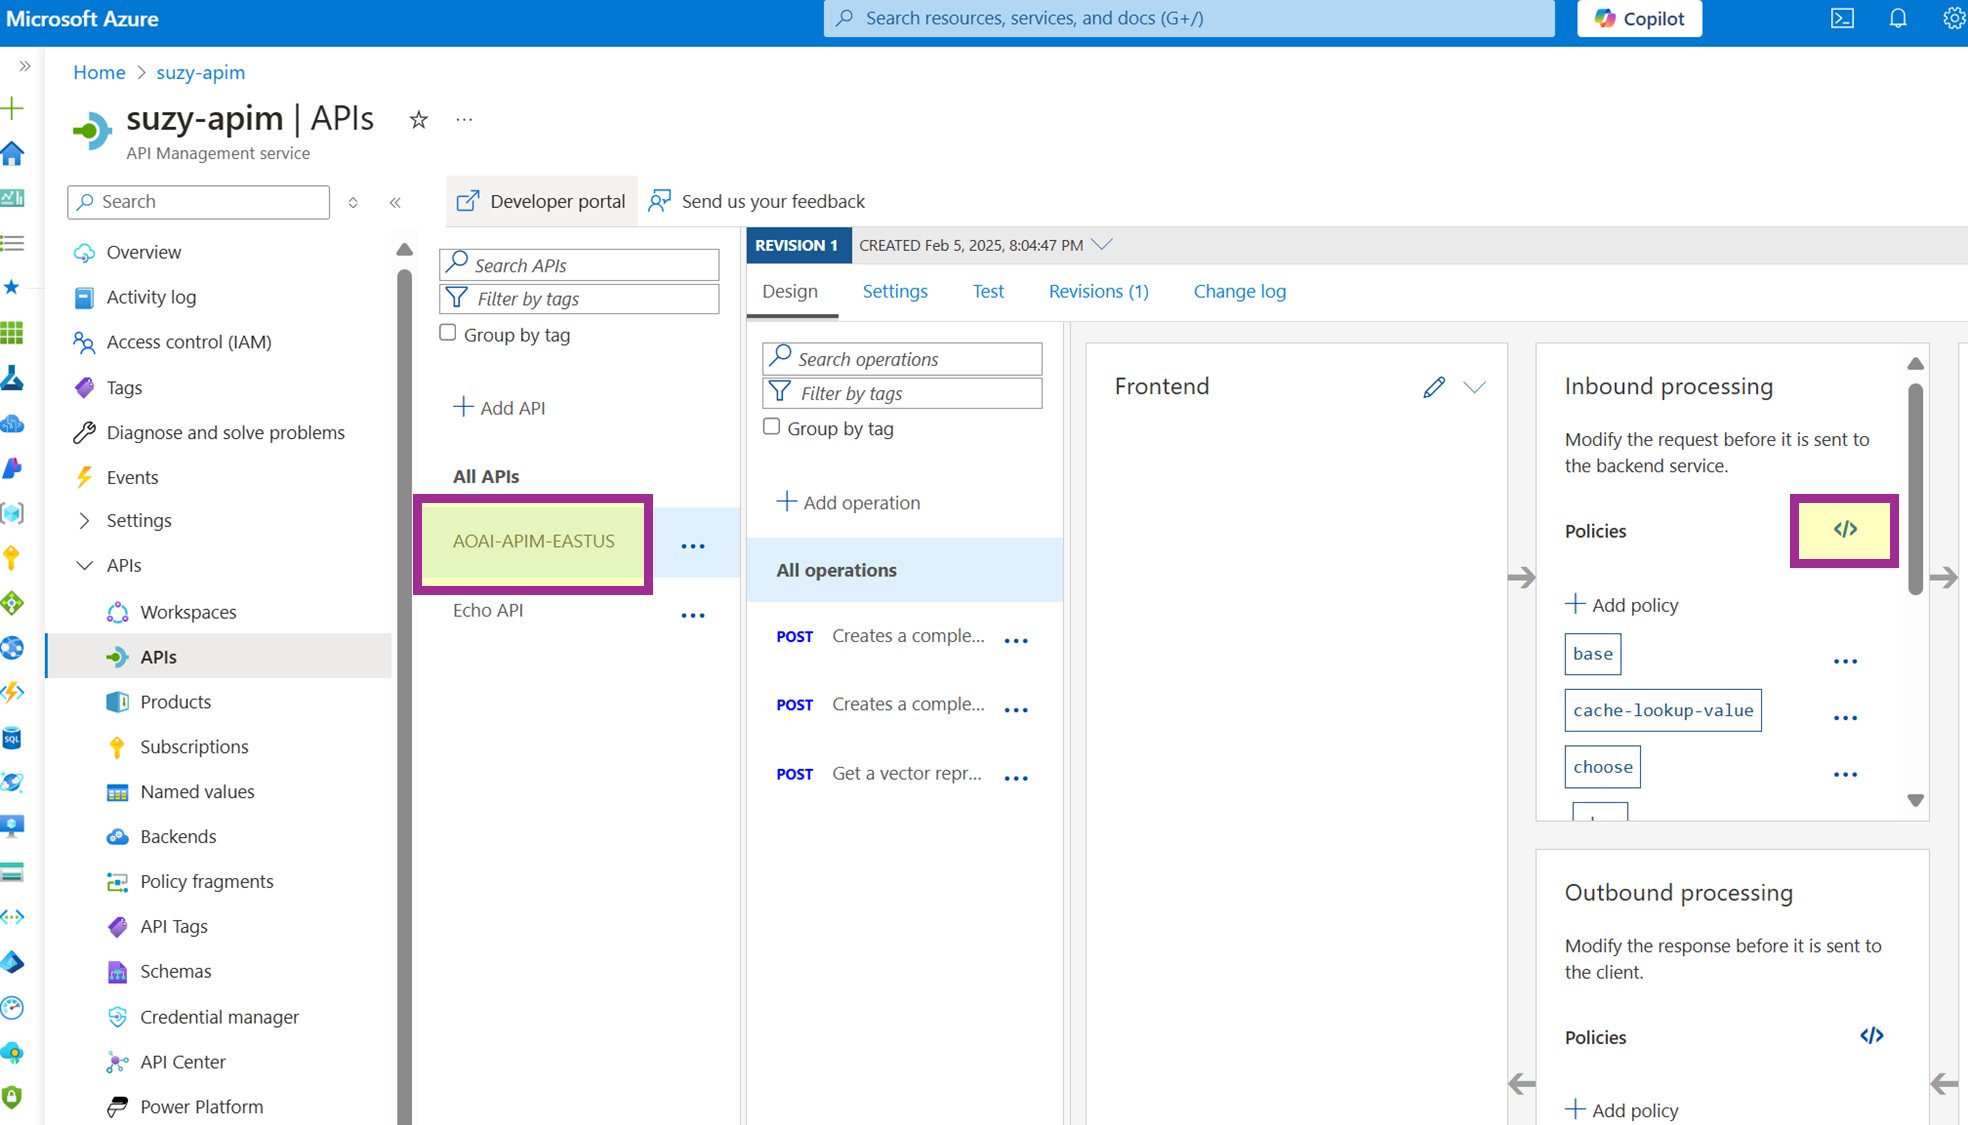The width and height of the screenshot is (1968, 1125).
Task: Click the Inbound processing panel scrollbar
Action: (x=1915, y=490)
